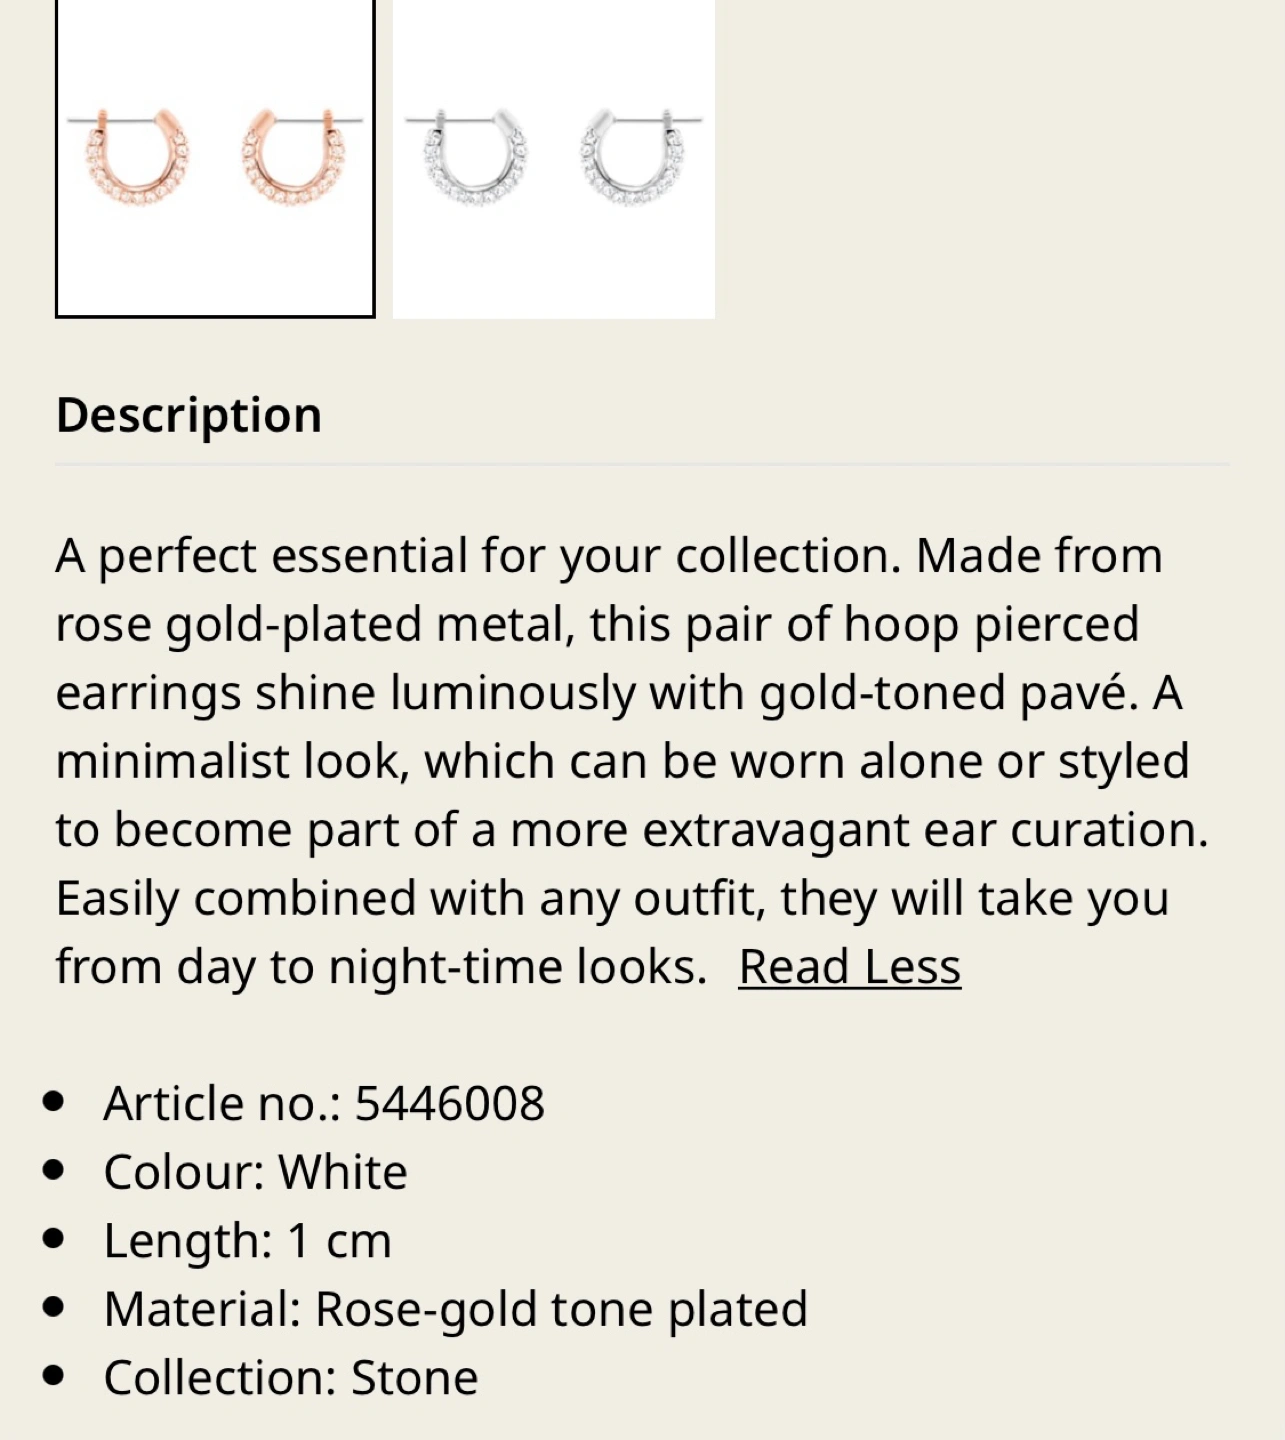Image resolution: width=1285 pixels, height=1440 pixels.
Task: Click the left rose gold hoop earring
Action: click(x=138, y=158)
